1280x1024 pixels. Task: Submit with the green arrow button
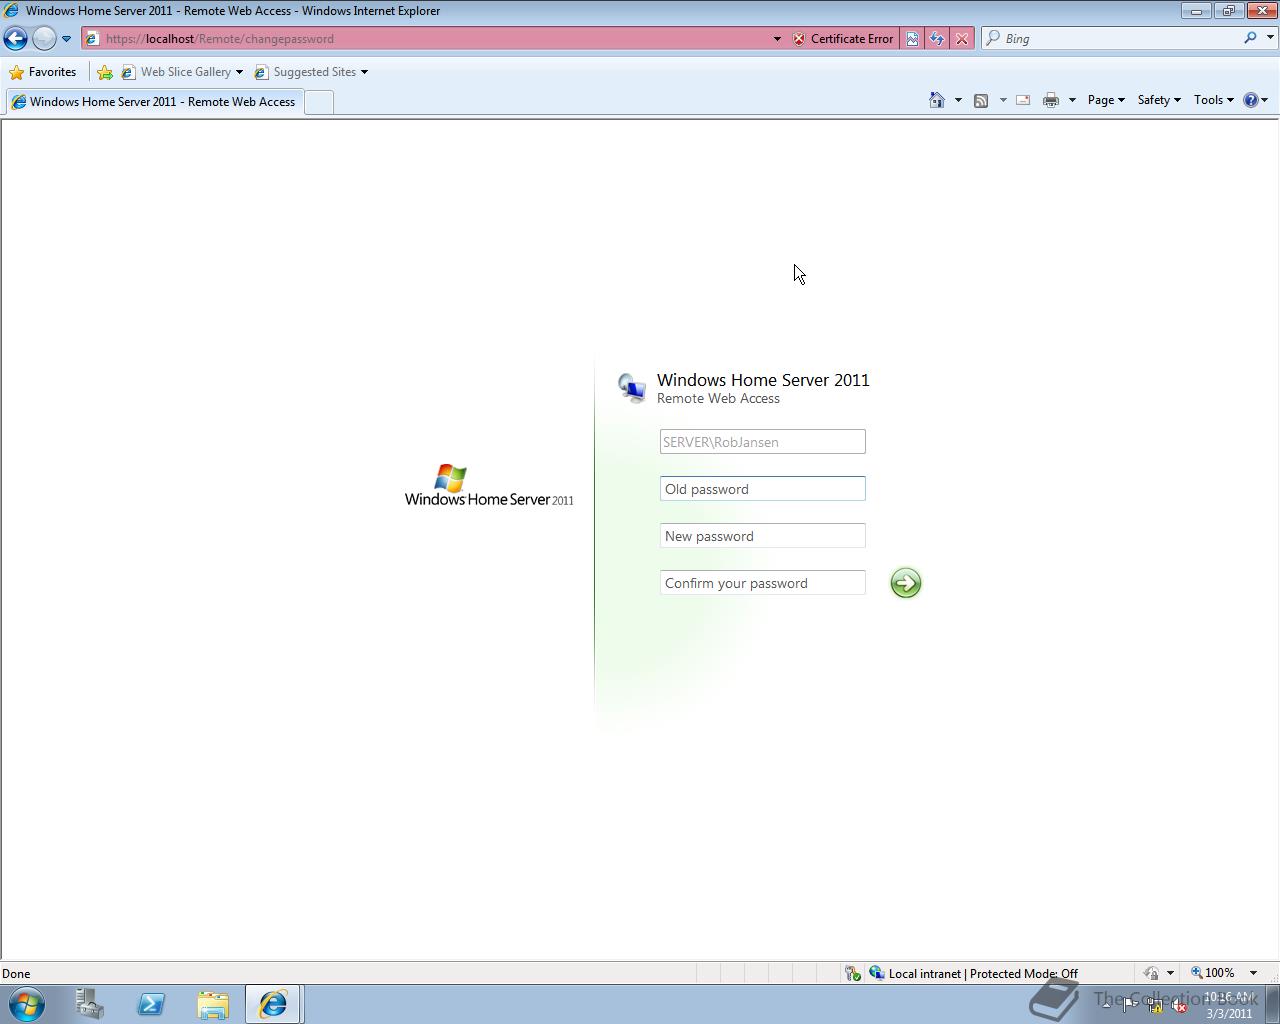[905, 583]
